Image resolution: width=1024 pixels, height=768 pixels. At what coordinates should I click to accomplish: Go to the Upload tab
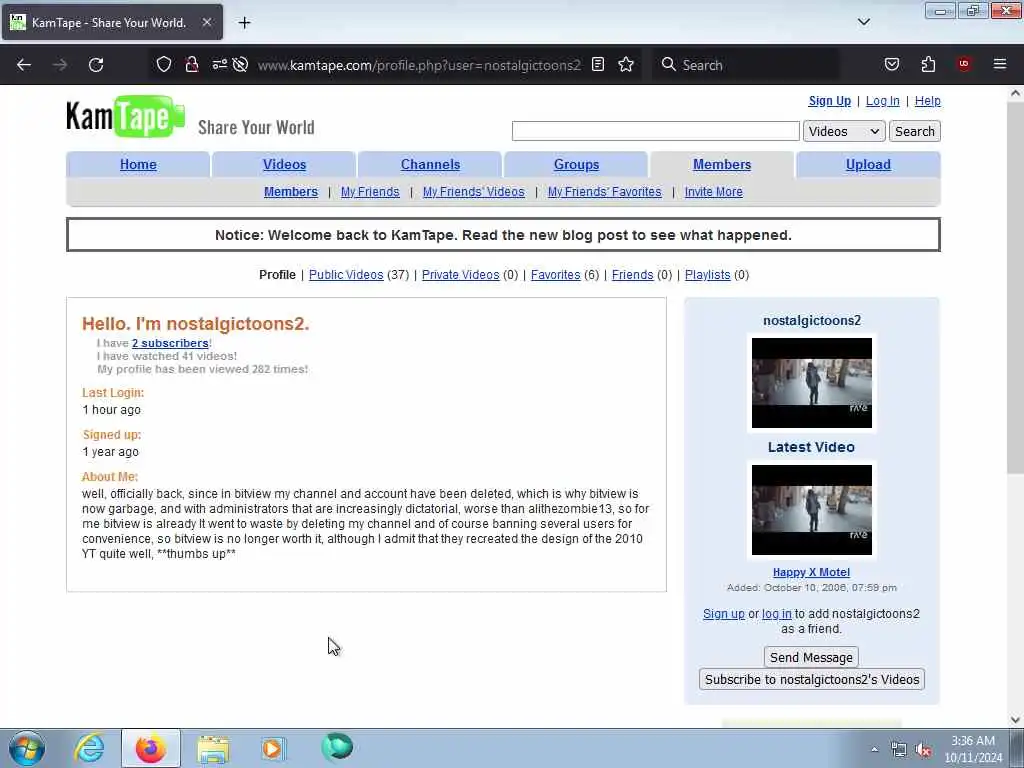868,165
